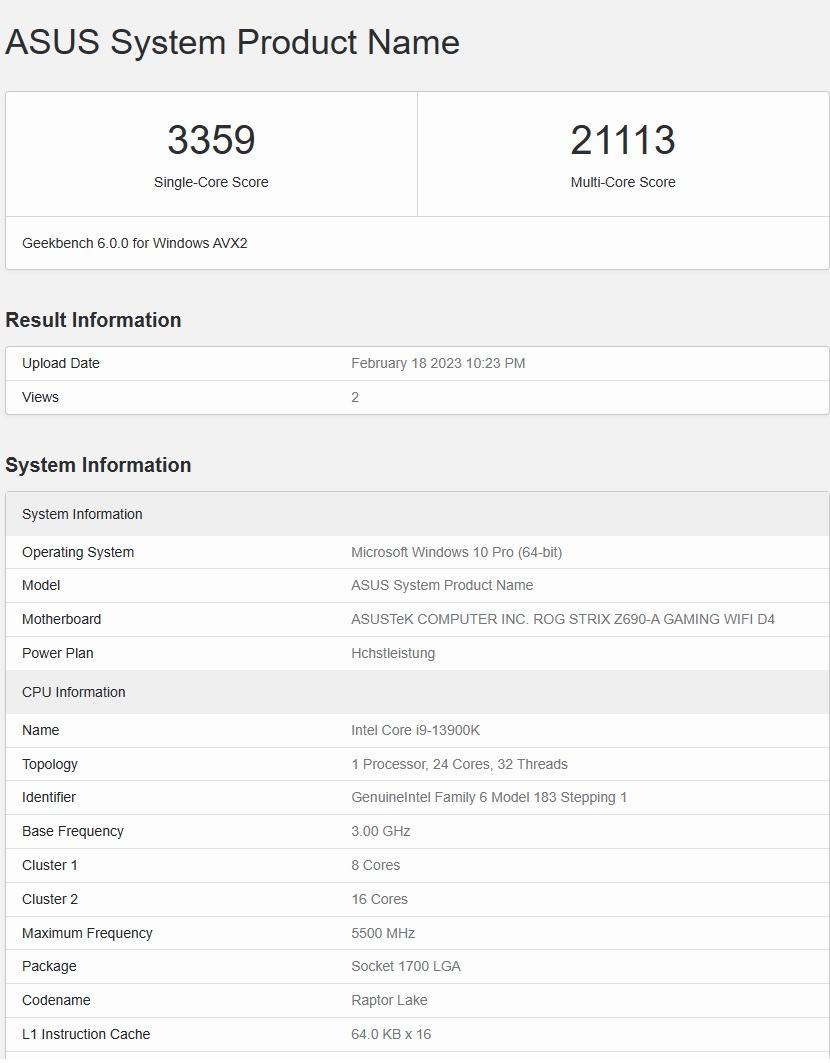Click Geekbench 6.0.0 for Windows AVX2 text

pos(135,243)
